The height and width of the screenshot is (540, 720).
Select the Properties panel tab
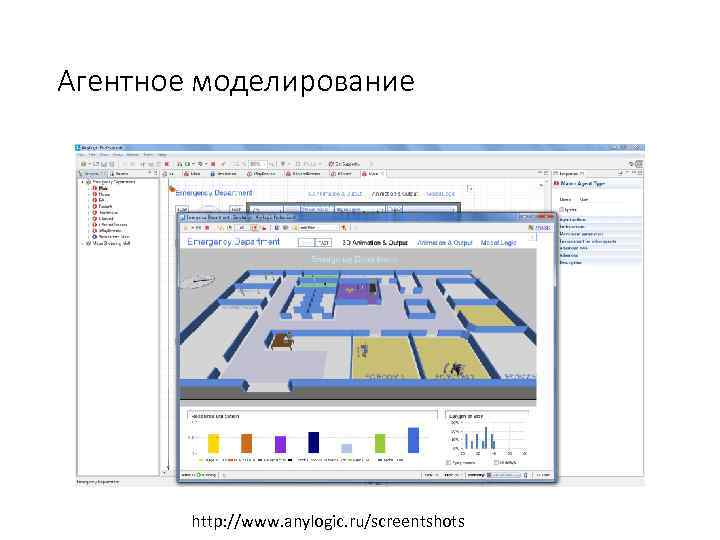[x=569, y=174]
